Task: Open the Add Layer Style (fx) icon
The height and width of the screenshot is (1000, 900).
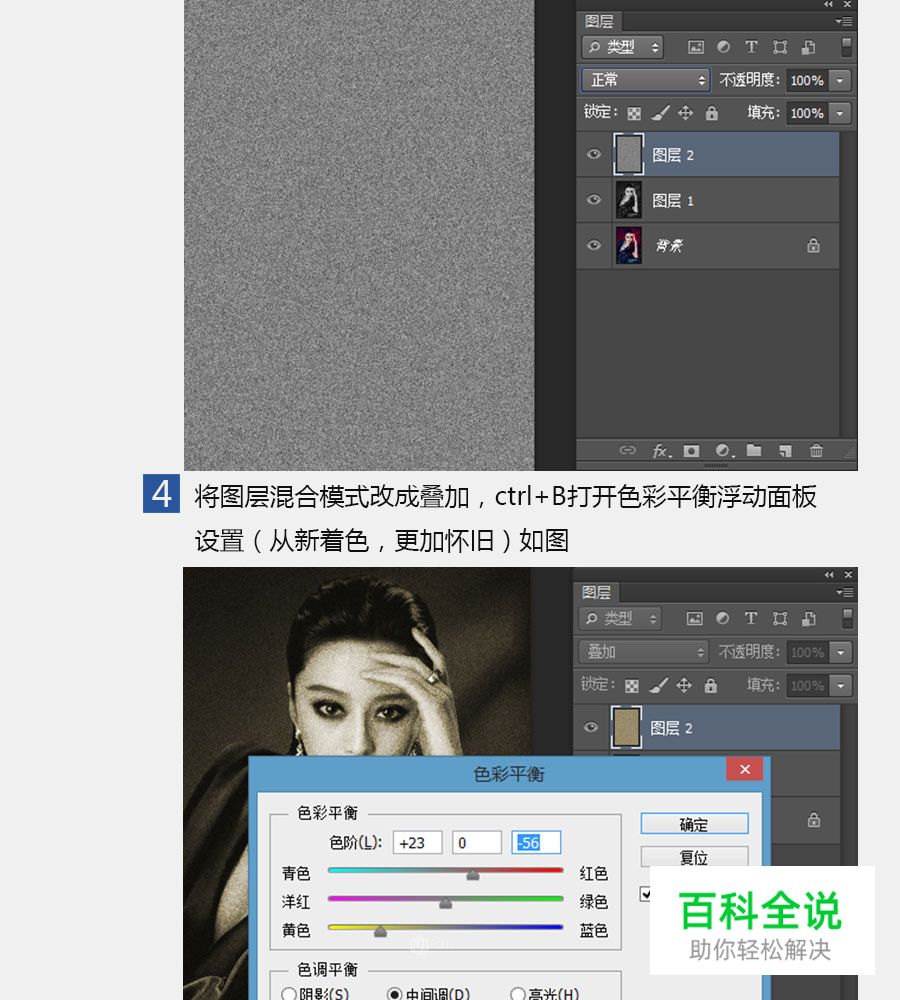Action: point(660,450)
